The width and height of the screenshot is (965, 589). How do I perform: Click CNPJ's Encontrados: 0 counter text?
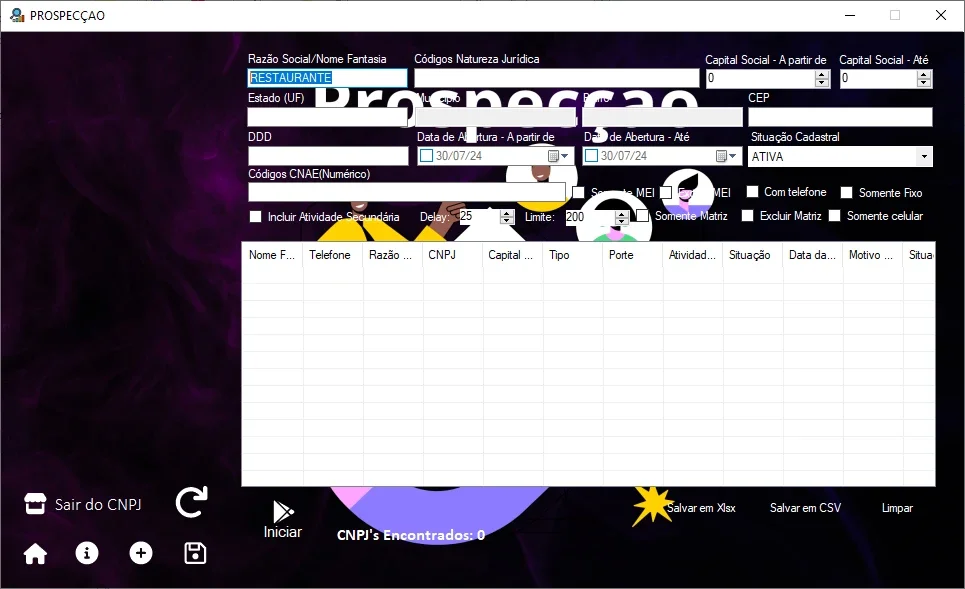click(411, 535)
